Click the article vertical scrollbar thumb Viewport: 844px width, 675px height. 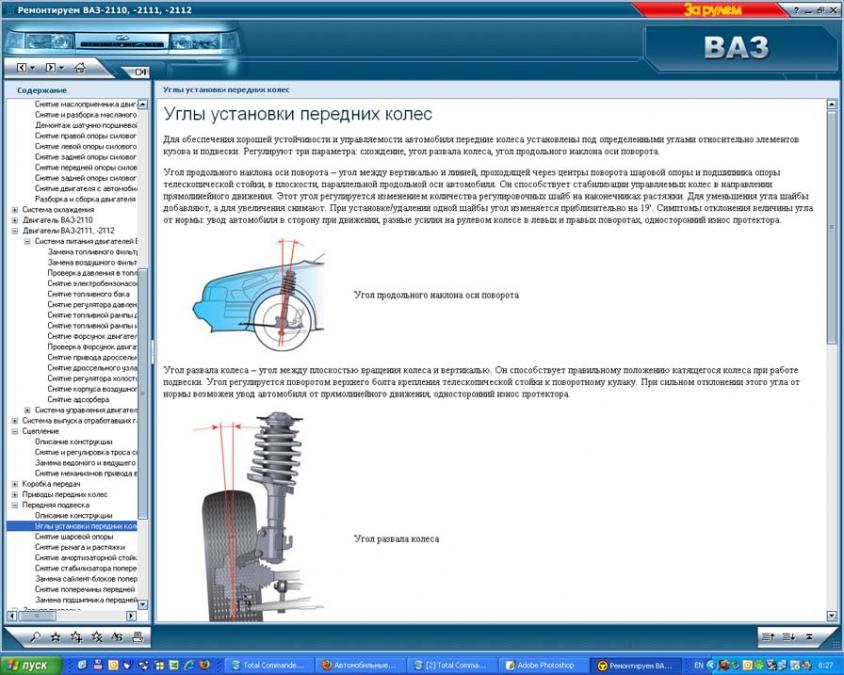pos(832,227)
